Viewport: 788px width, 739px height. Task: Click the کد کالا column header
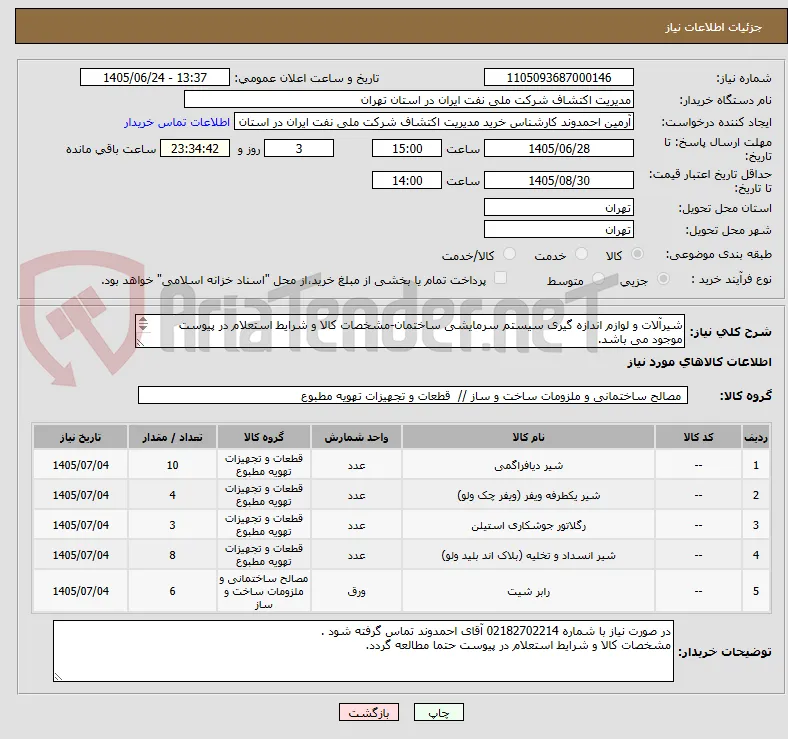point(698,437)
